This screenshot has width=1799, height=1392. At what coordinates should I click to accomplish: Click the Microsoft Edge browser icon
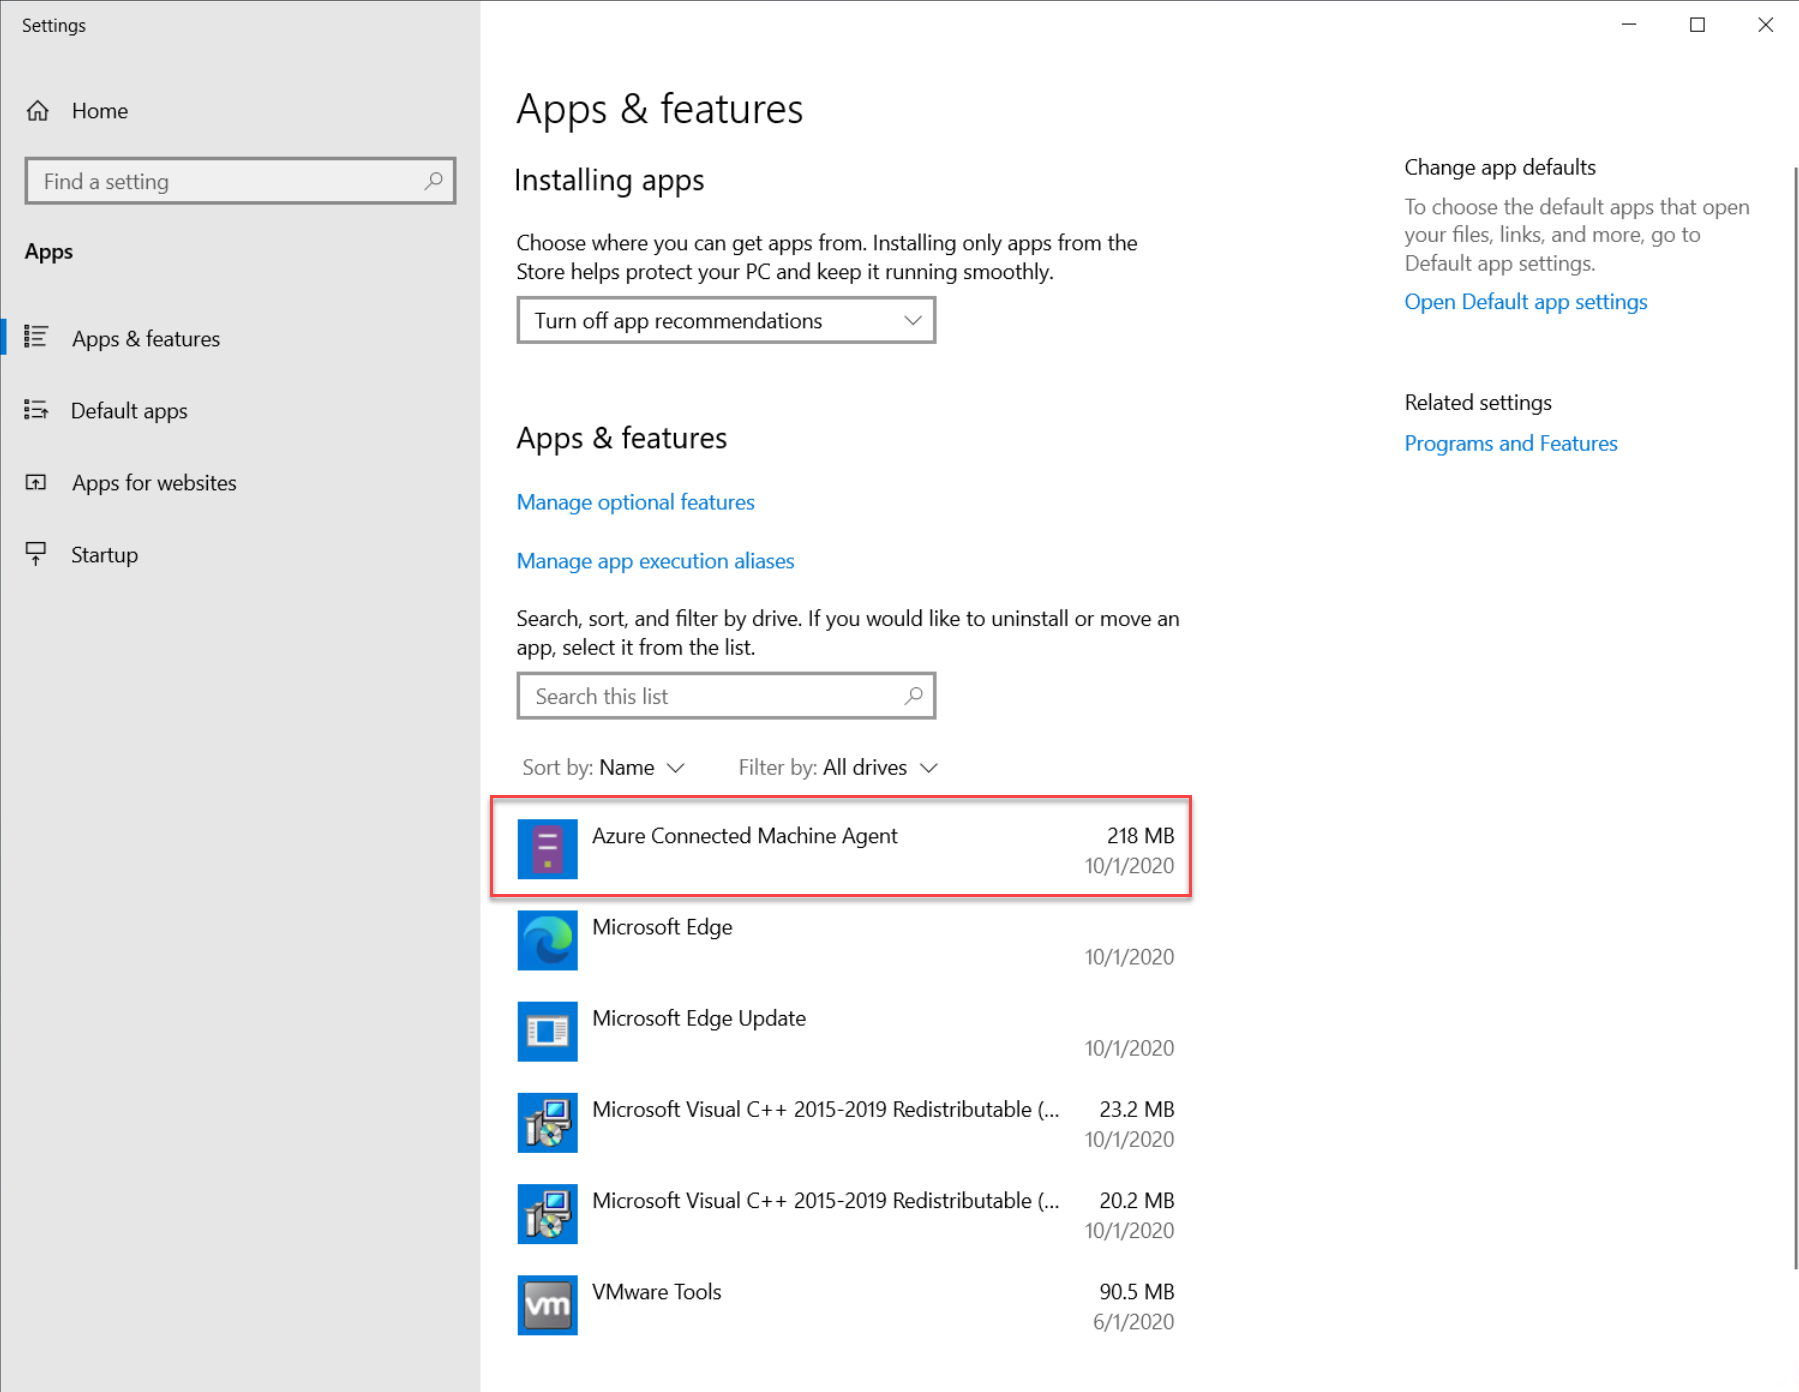547,940
